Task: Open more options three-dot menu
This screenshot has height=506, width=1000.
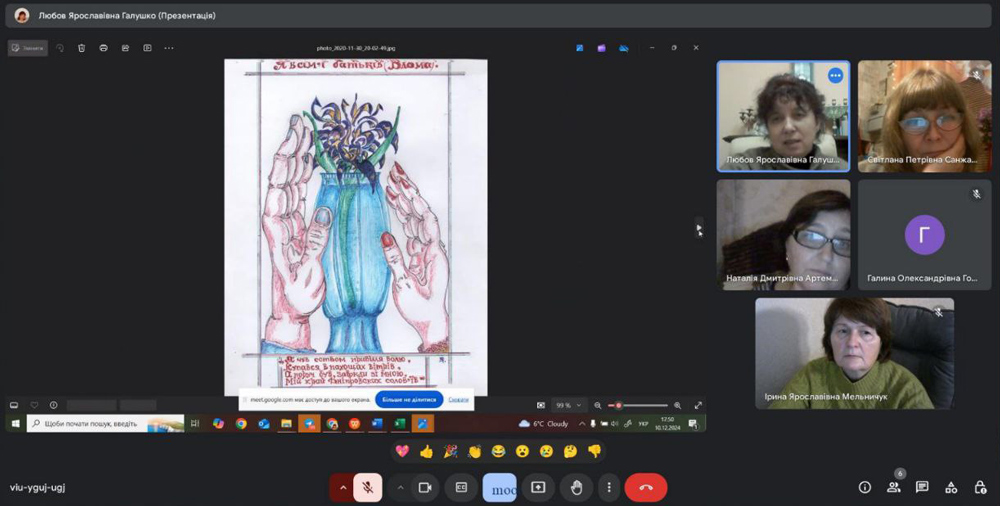Action: point(609,487)
